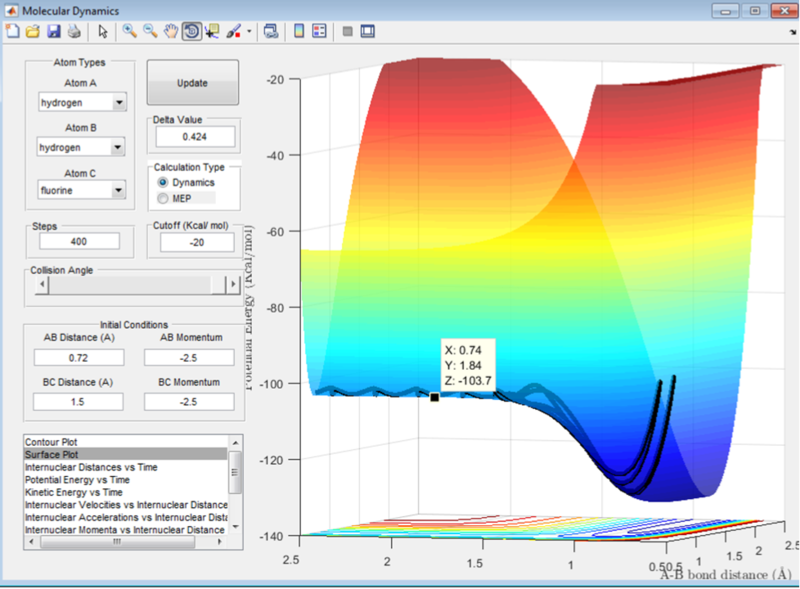Open a file with the folder icon
Image resolution: width=800 pixels, height=589 pixels.
[x=31, y=31]
